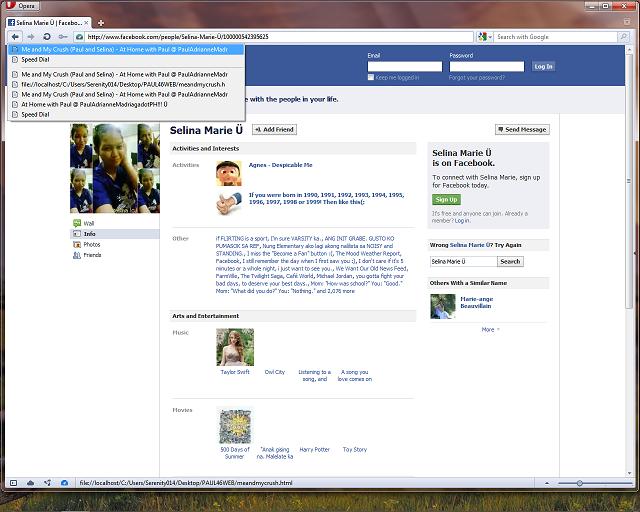Click the Opera Link share icon in status bar
This screenshot has width=640, height=512.
[x=47, y=483]
